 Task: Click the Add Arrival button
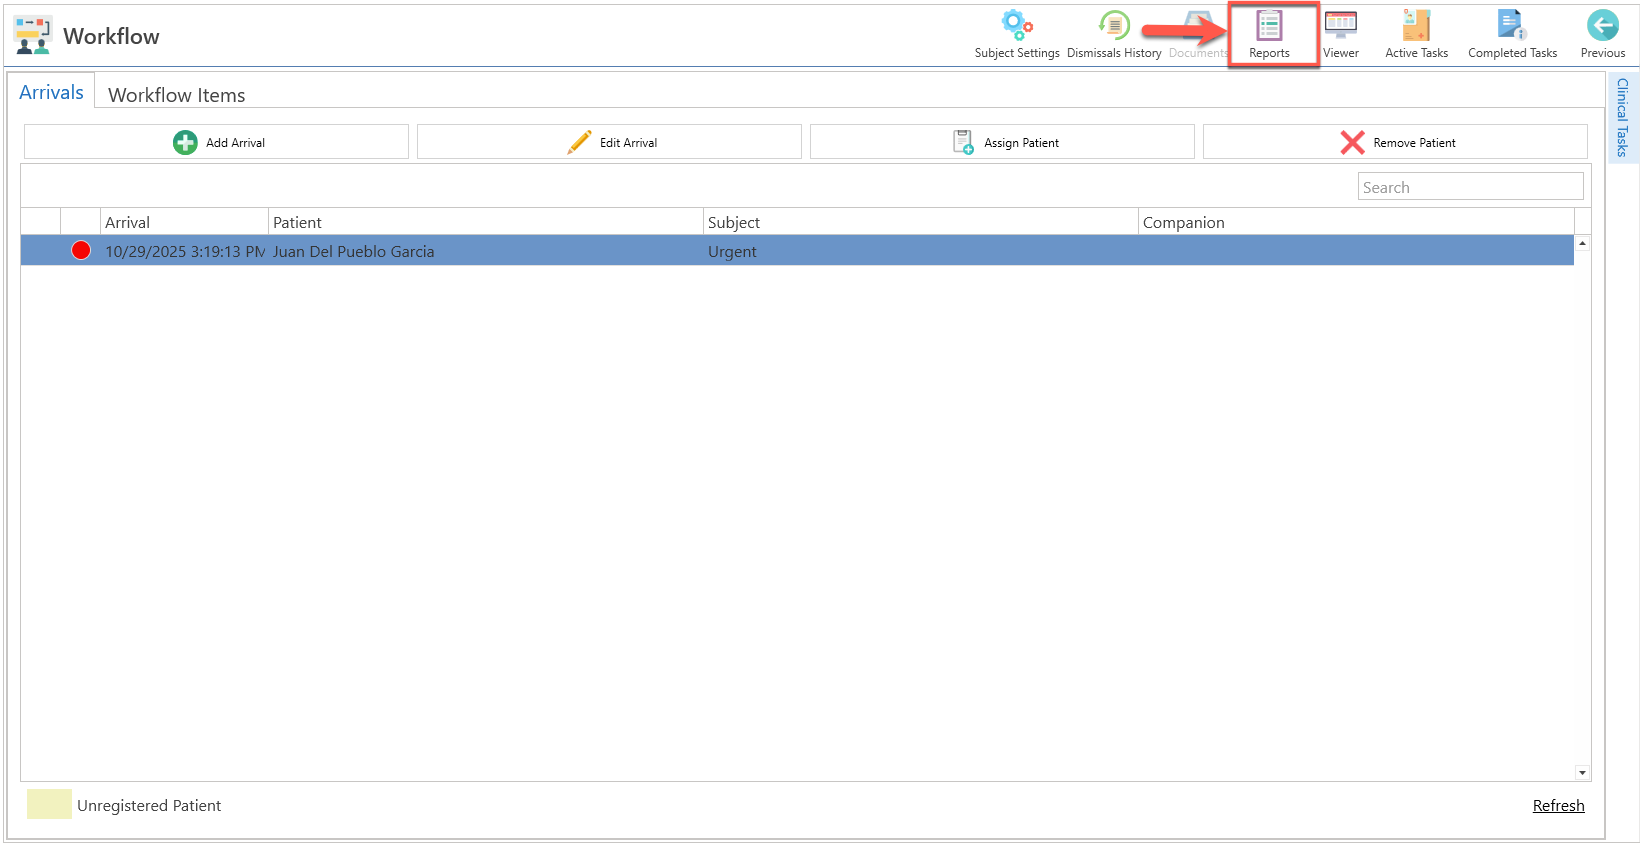[x=216, y=142]
